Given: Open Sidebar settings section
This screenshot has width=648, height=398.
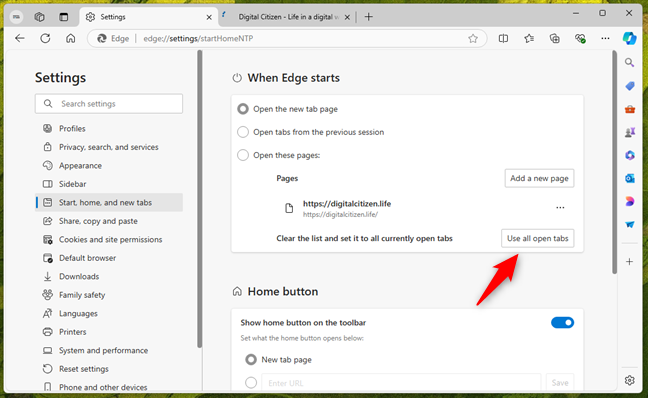Looking at the screenshot, I should pyautogui.click(x=109, y=184).
